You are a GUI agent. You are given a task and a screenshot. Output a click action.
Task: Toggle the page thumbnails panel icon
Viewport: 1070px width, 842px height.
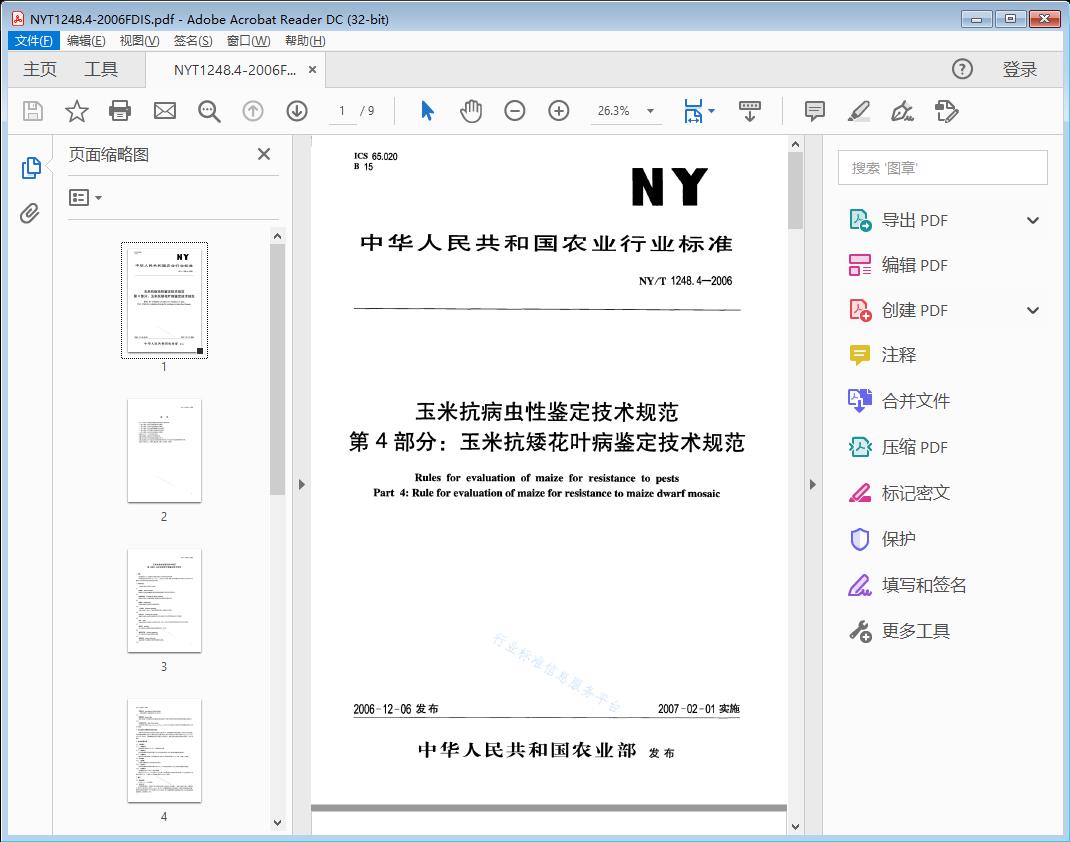[31, 168]
